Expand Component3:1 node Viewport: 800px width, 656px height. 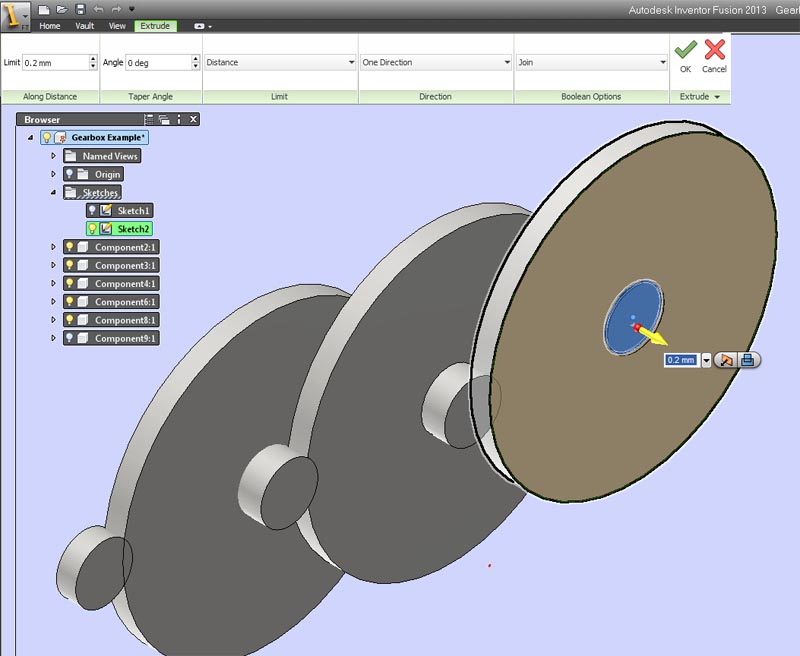tap(53, 266)
